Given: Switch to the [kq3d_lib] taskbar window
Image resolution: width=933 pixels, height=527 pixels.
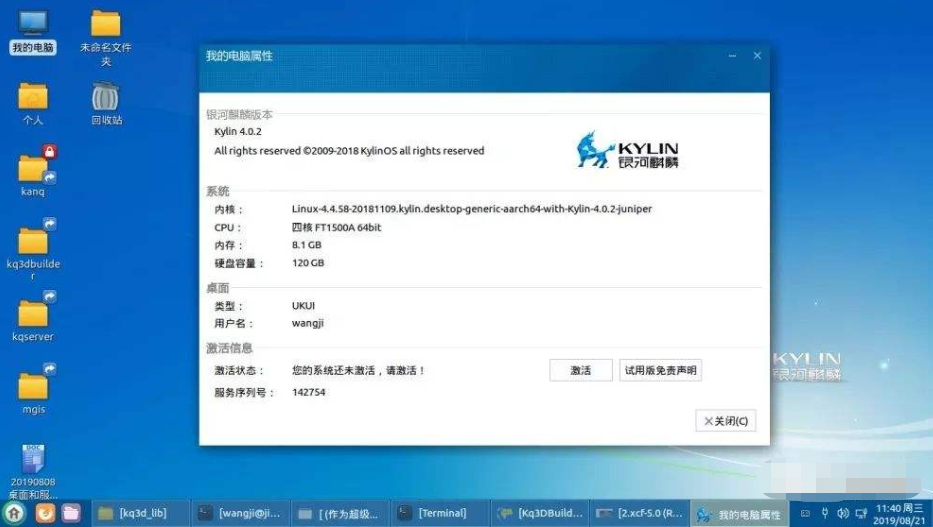Looking at the screenshot, I should pos(140,513).
